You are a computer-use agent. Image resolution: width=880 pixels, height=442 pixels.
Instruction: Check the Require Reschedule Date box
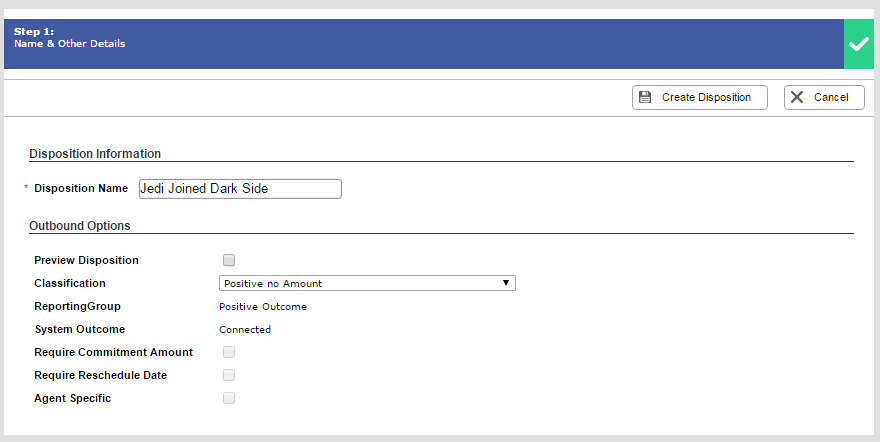229,375
